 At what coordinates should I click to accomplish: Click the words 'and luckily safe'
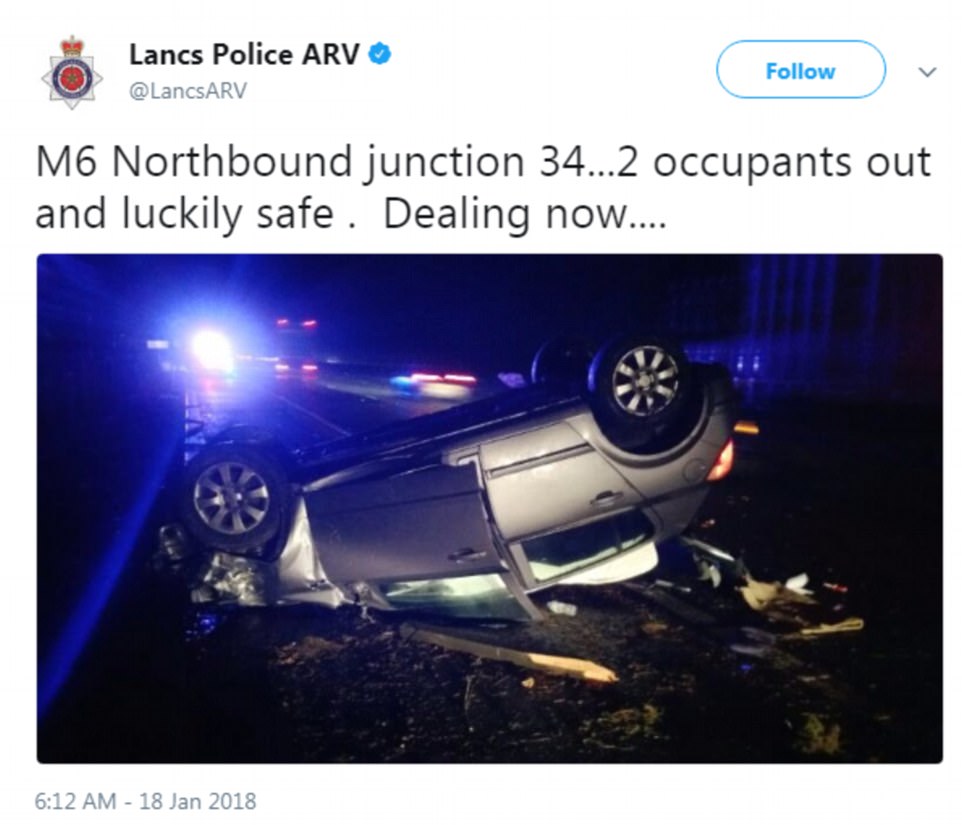point(185,214)
